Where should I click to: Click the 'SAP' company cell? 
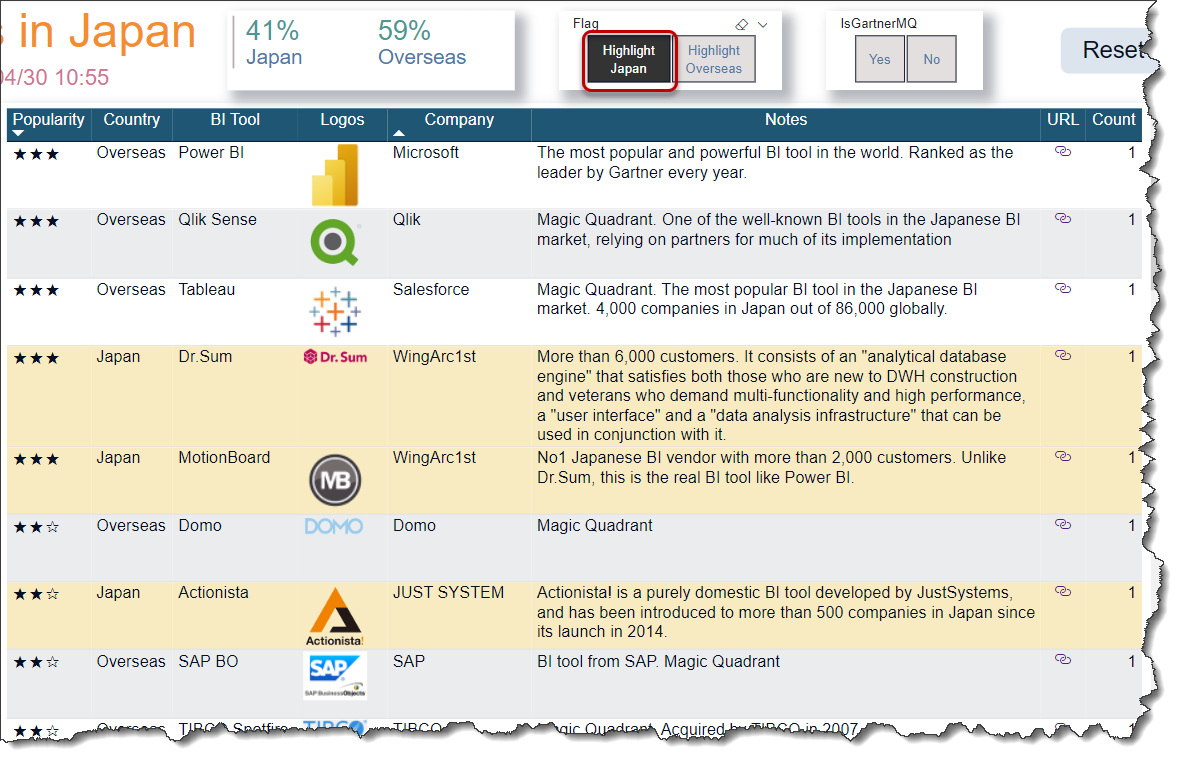click(x=409, y=662)
